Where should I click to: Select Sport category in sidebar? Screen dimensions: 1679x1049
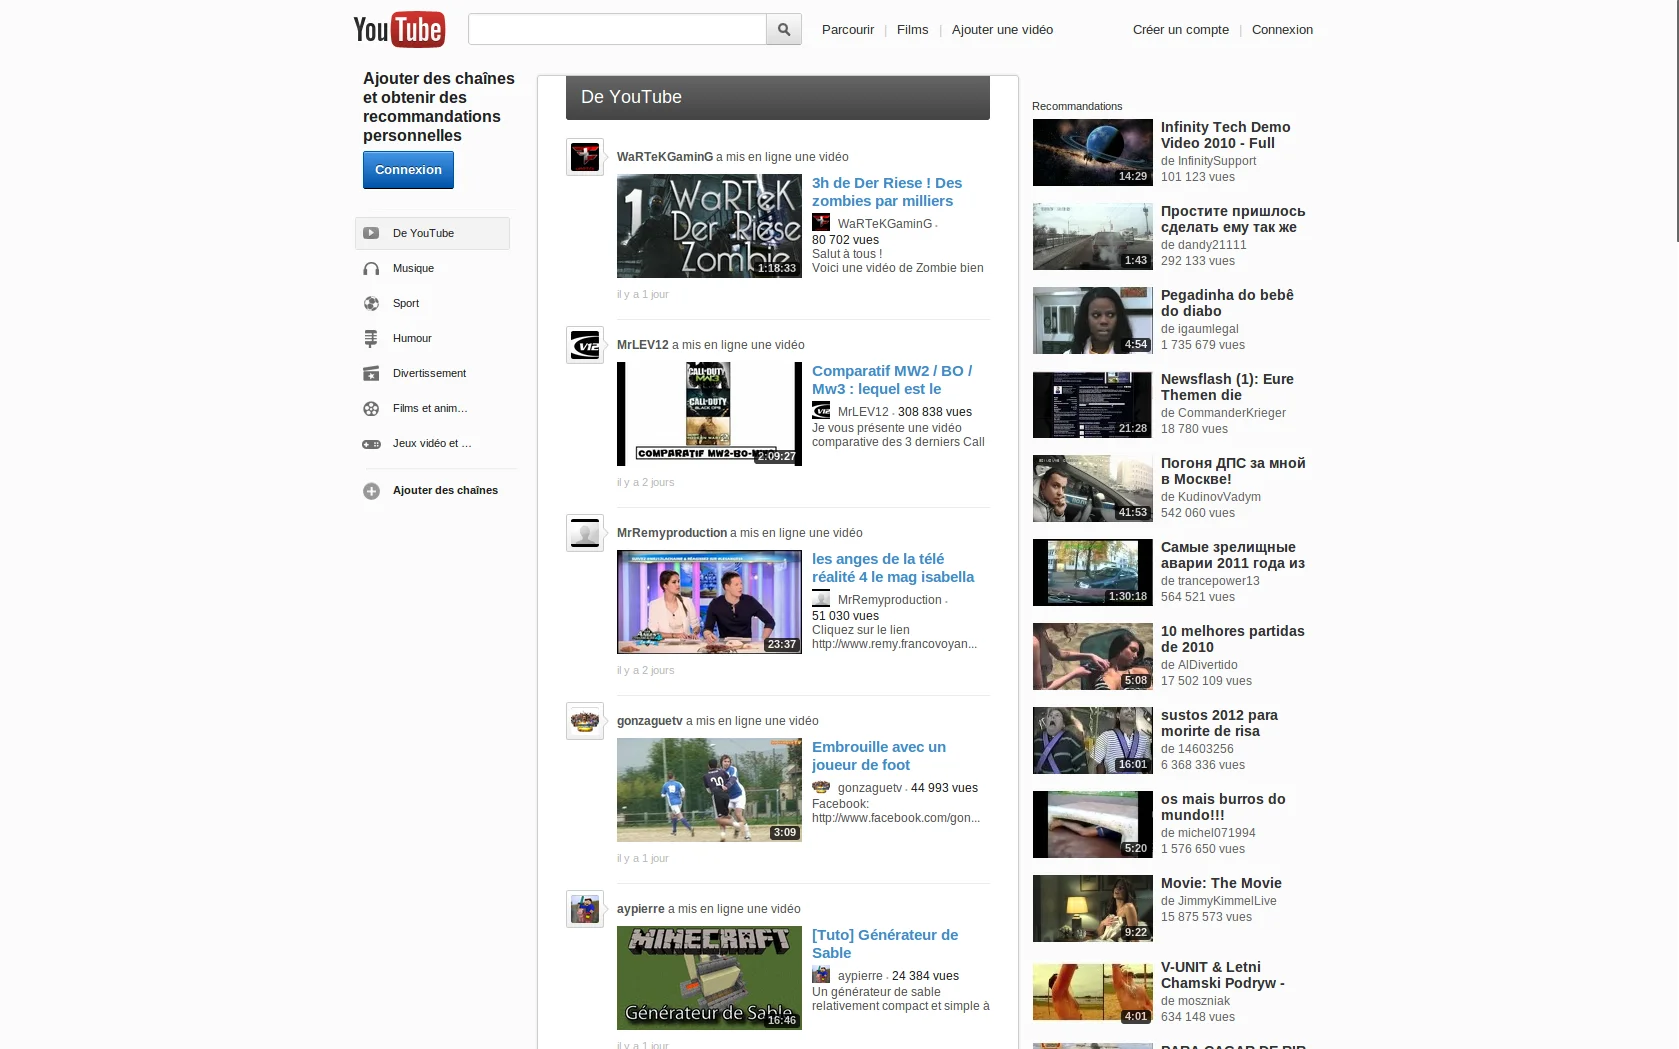click(406, 303)
